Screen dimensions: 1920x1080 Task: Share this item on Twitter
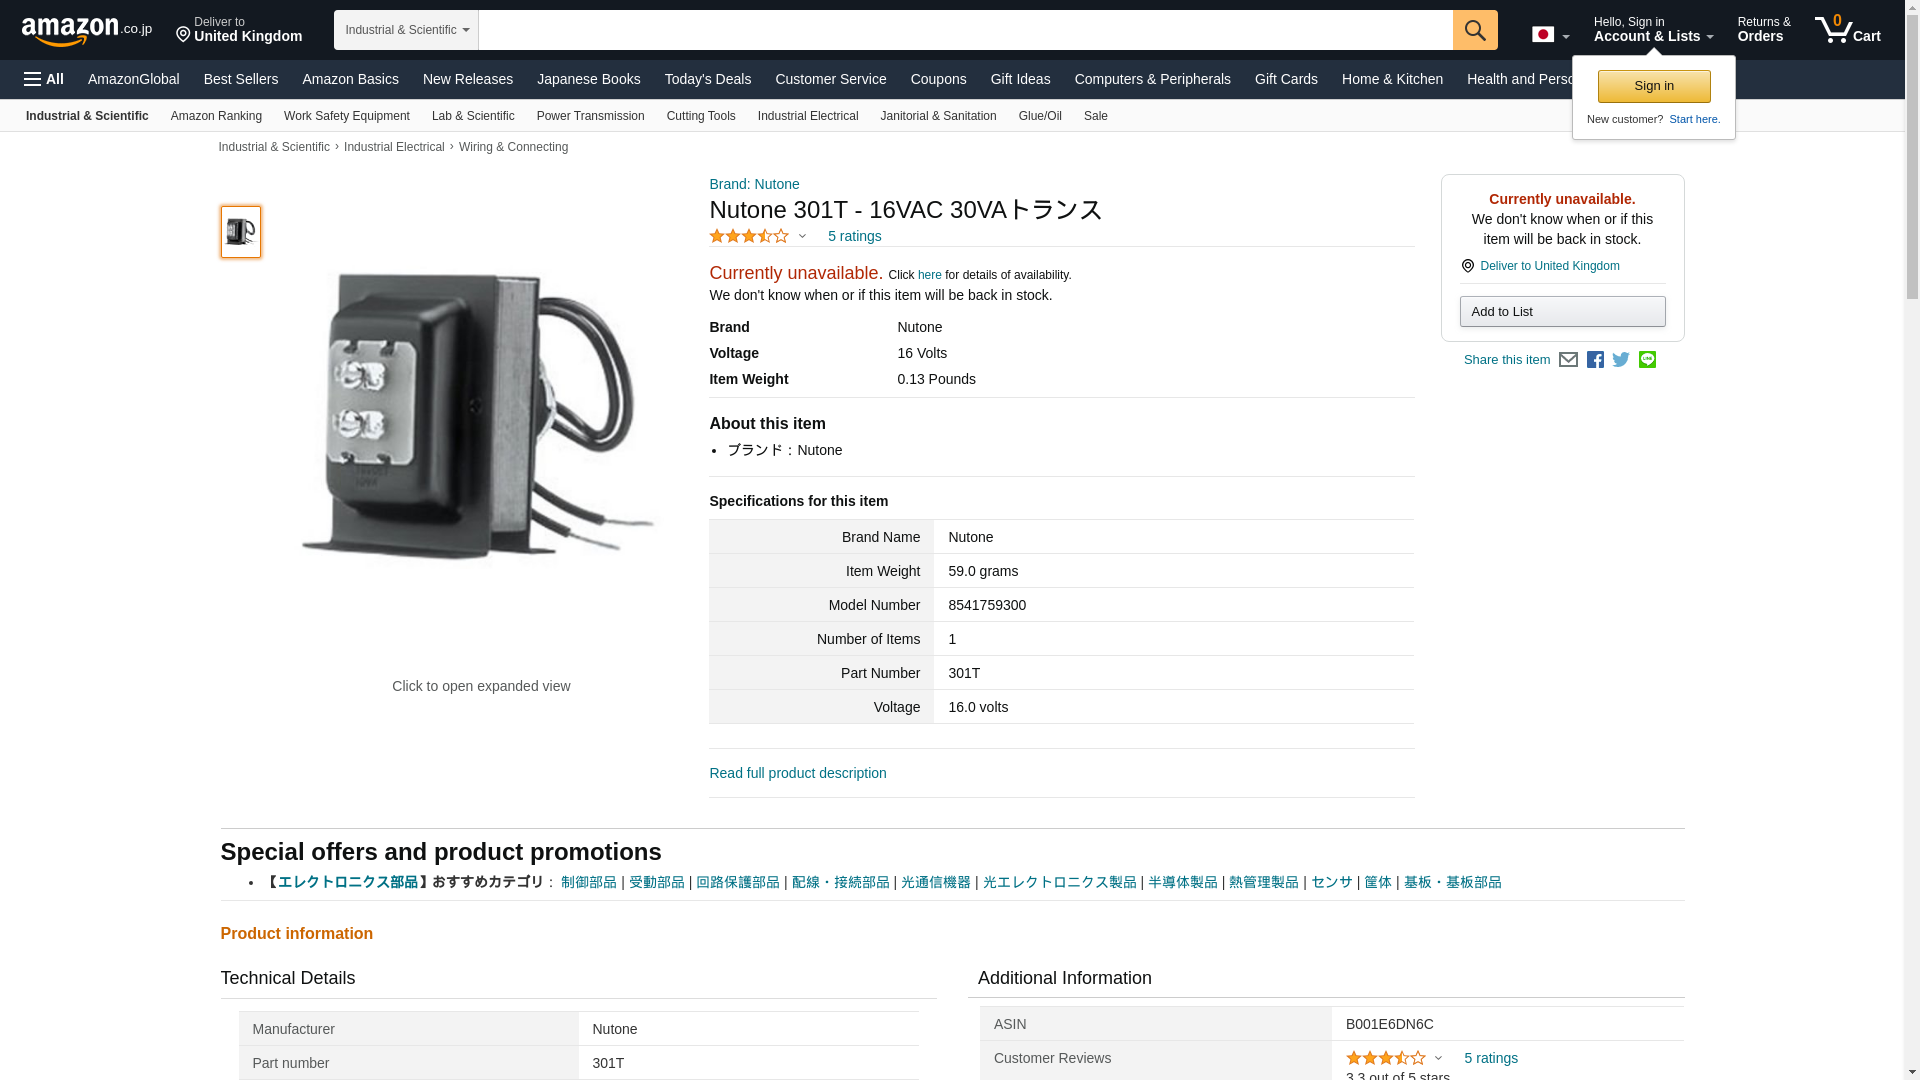coord(1621,360)
